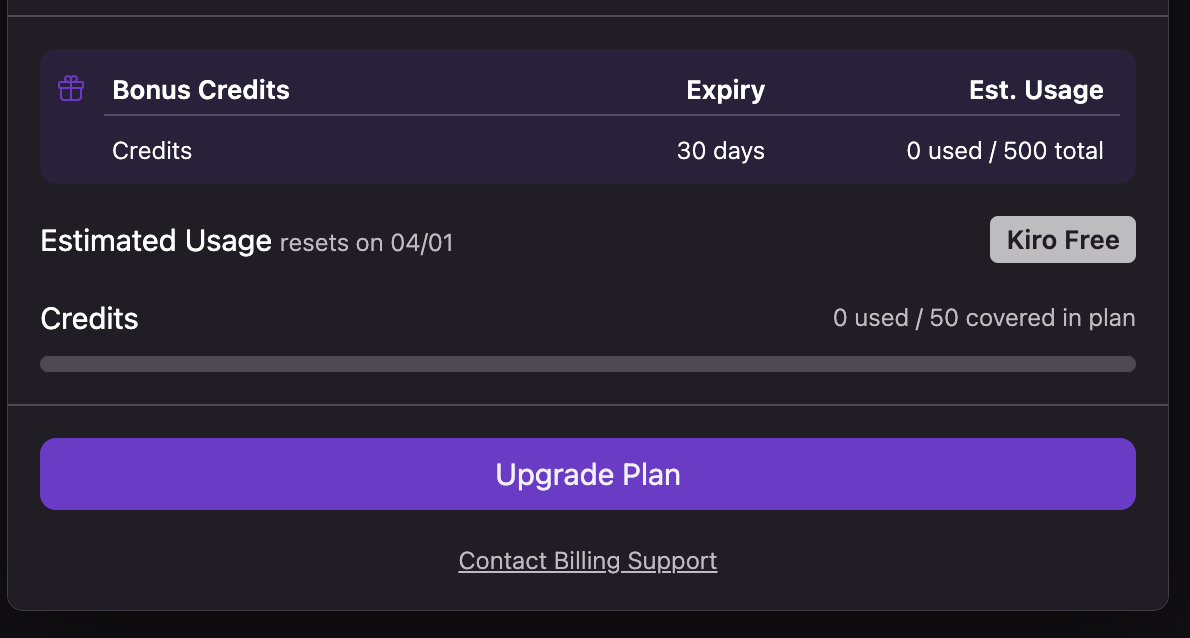Viewport: 1190px width, 638px height.
Task: Click the Credits usage progress bar
Action: (x=588, y=364)
